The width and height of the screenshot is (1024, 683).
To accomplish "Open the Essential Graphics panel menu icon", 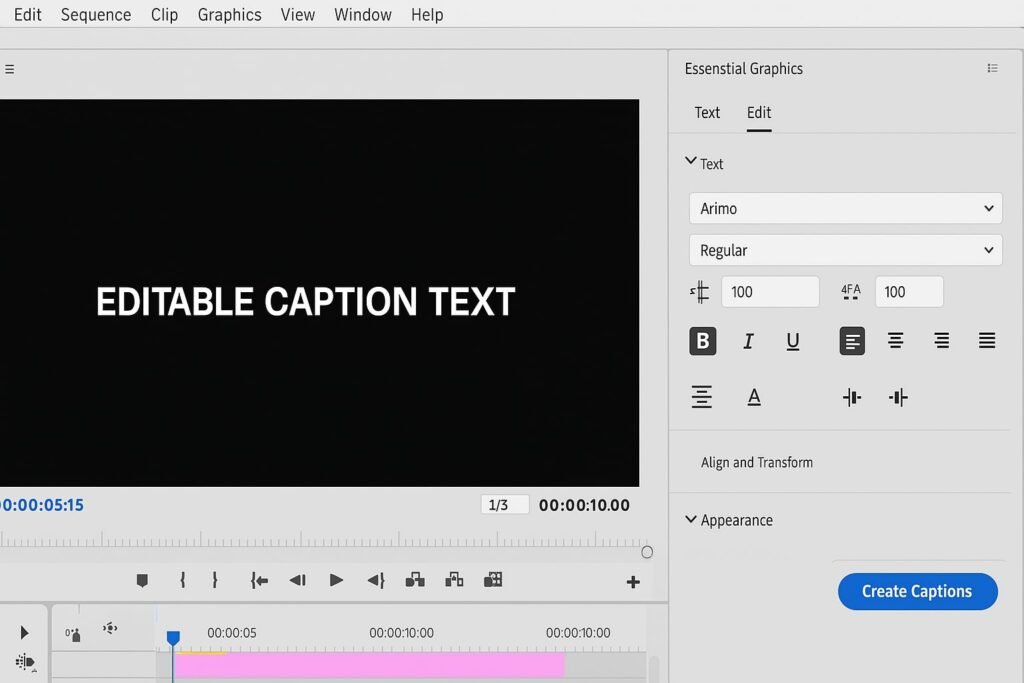I will tap(992, 69).
